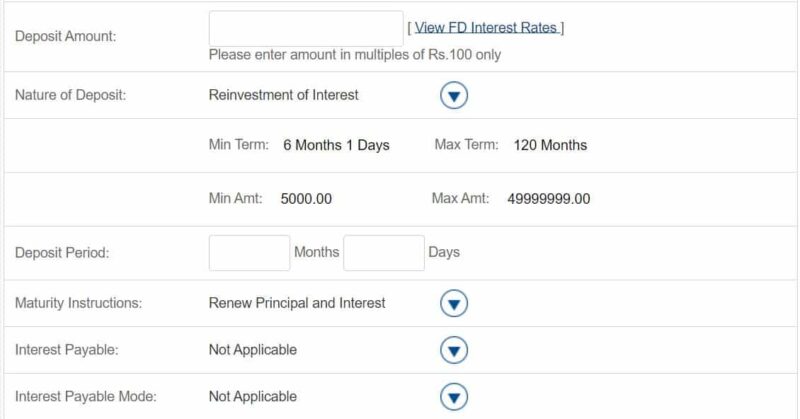Image resolution: width=800 pixels, height=419 pixels.
Task: Expand the Interest Payable Mode dropdown arrow
Action: [x=454, y=397]
